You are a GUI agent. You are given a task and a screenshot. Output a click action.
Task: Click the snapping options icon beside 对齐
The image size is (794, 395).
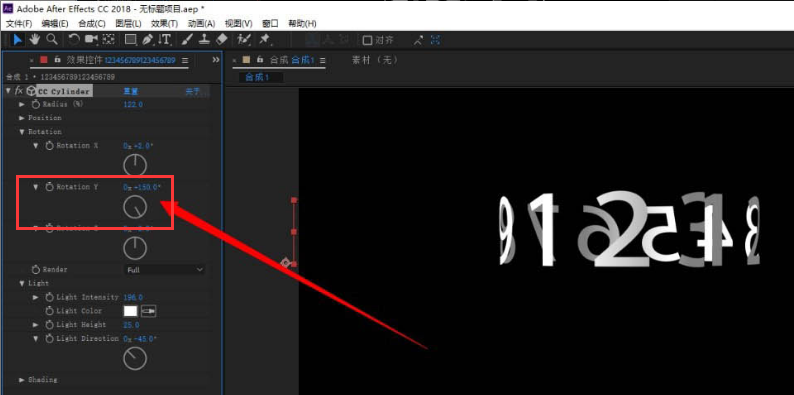tap(418, 40)
